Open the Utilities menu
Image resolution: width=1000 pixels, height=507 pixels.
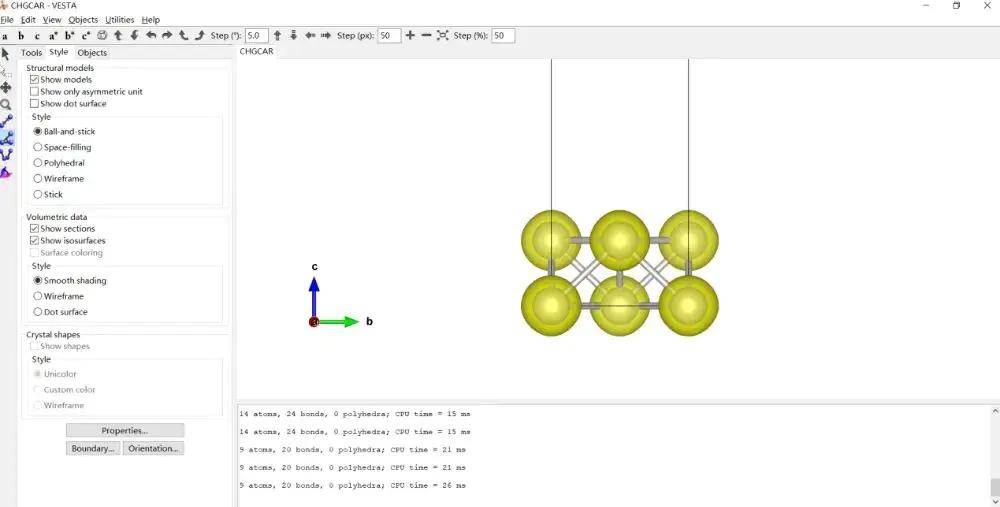pos(120,20)
